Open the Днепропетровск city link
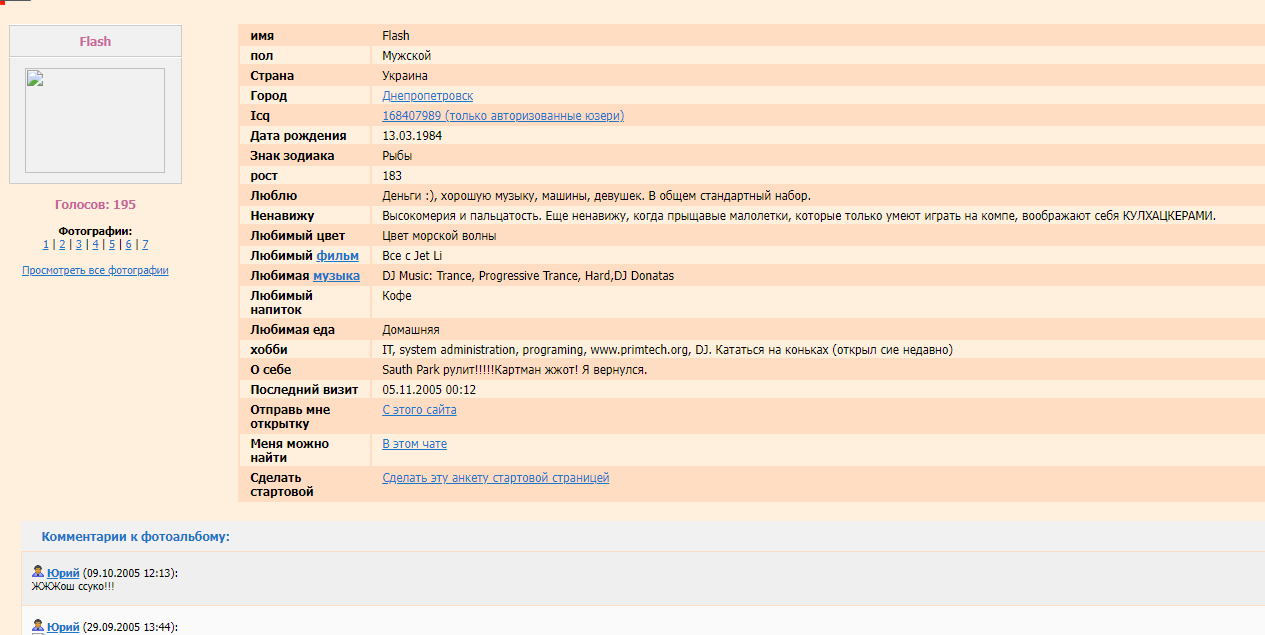The width and height of the screenshot is (1265, 635). coord(427,96)
